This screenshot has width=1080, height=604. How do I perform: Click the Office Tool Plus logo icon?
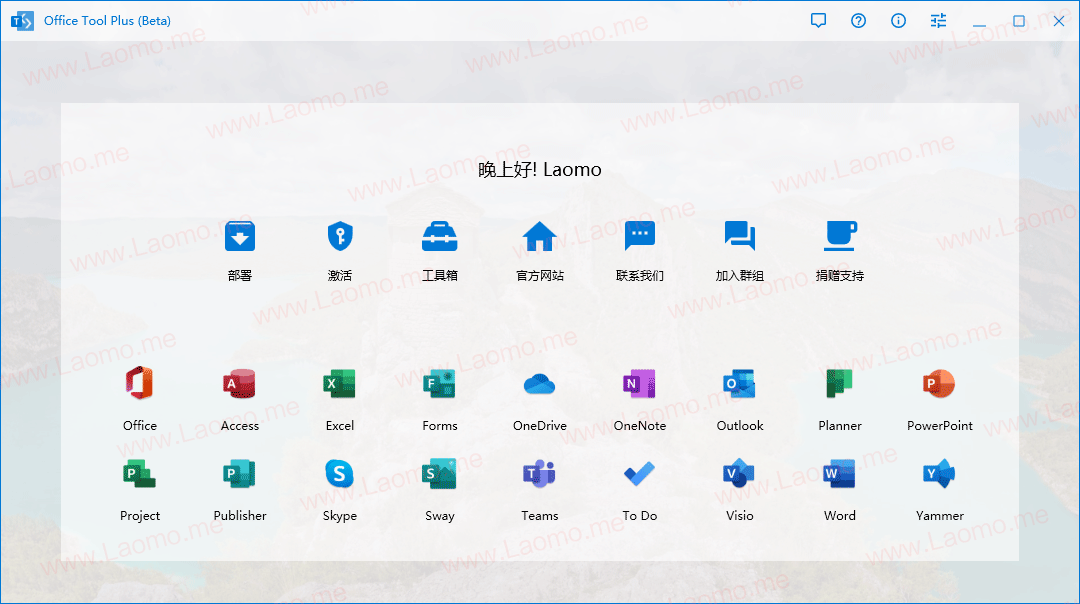(22, 21)
